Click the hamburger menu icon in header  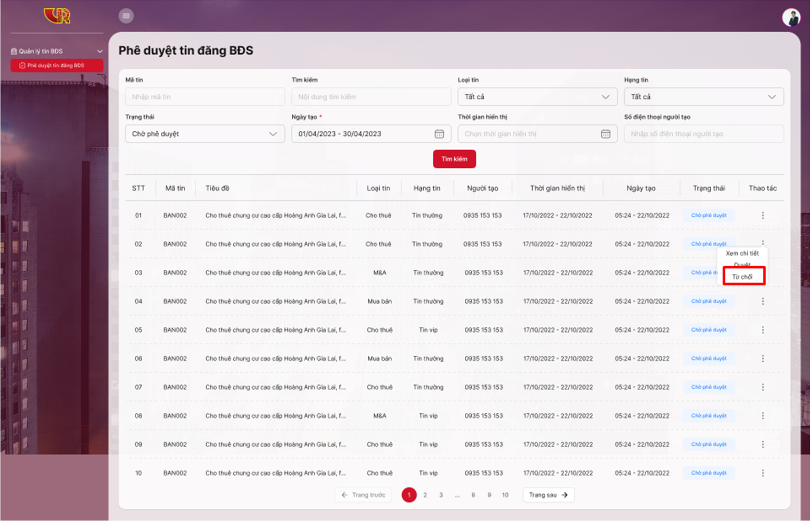tap(126, 16)
